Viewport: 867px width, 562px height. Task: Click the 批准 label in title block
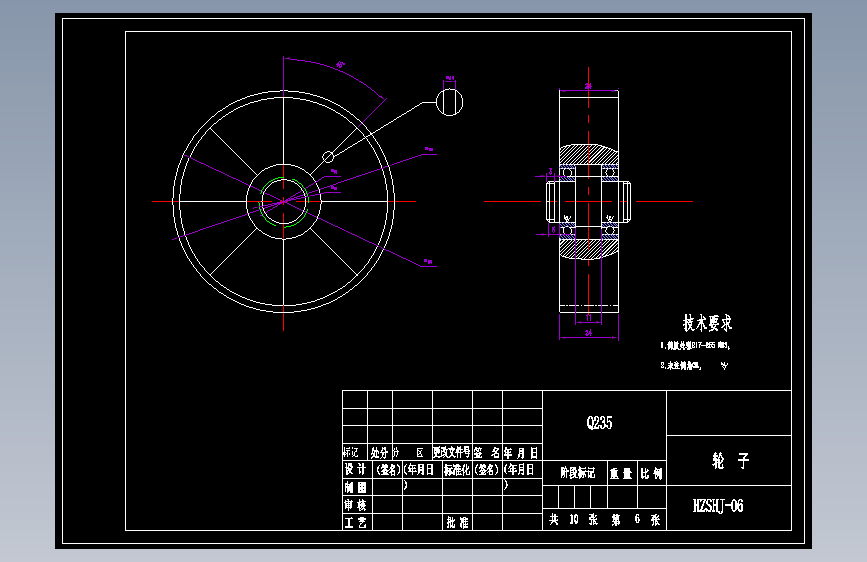tap(457, 522)
